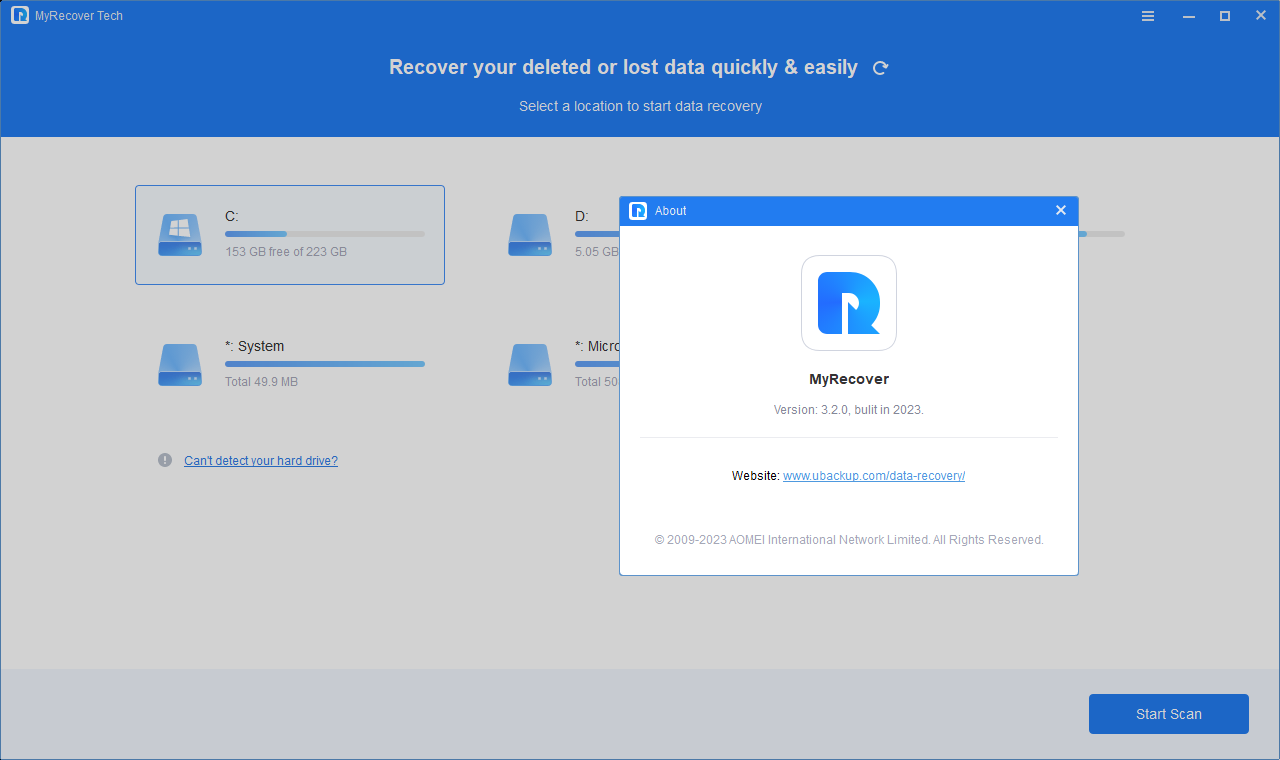The height and width of the screenshot is (760, 1280).
Task: Open the www.ubackup.com/data-recovery/ website link
Action: (x=874, y=476)
